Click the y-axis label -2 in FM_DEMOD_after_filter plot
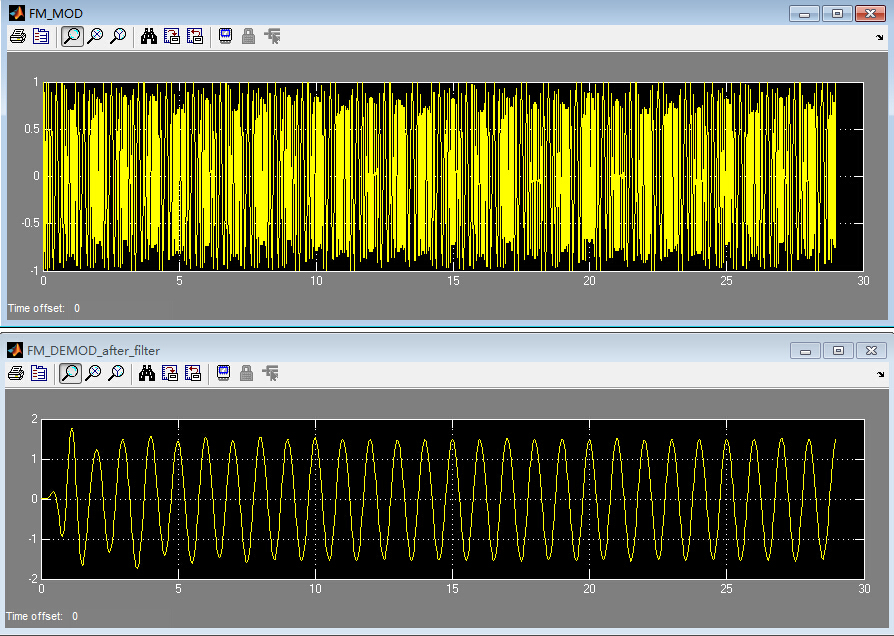Image resolution: width=894 pixels, height=636 pixels. coord(32,578)
